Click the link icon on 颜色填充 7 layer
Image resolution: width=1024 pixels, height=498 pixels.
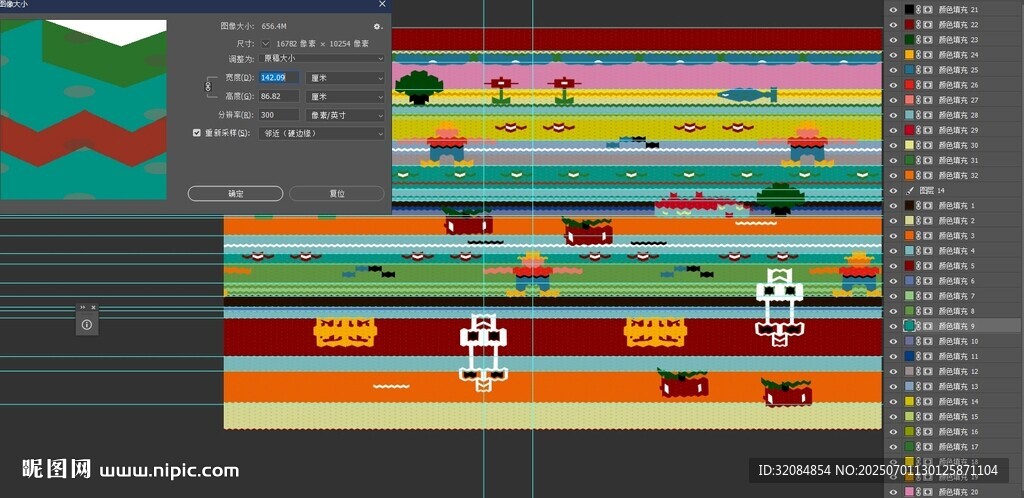(x=919, y=296)
